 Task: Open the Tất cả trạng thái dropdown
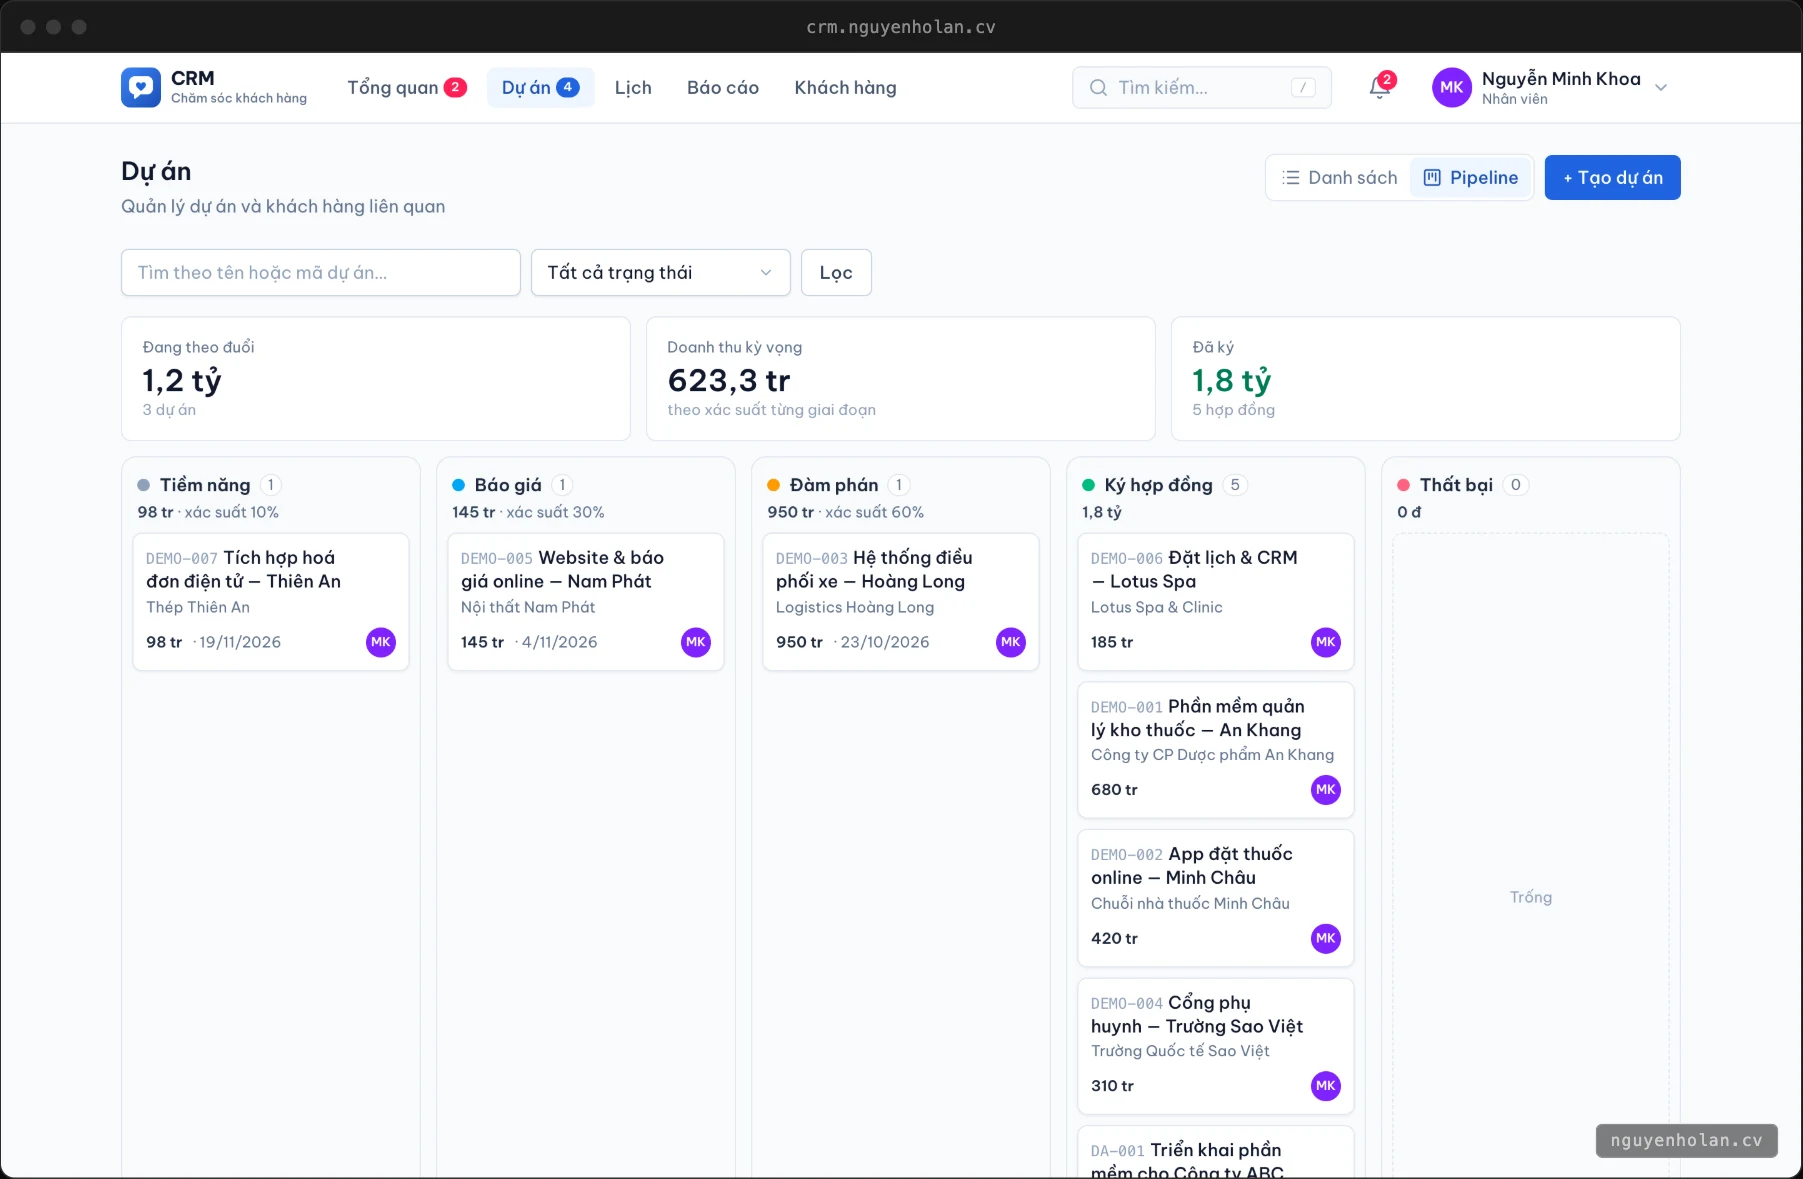click(661, 272)
